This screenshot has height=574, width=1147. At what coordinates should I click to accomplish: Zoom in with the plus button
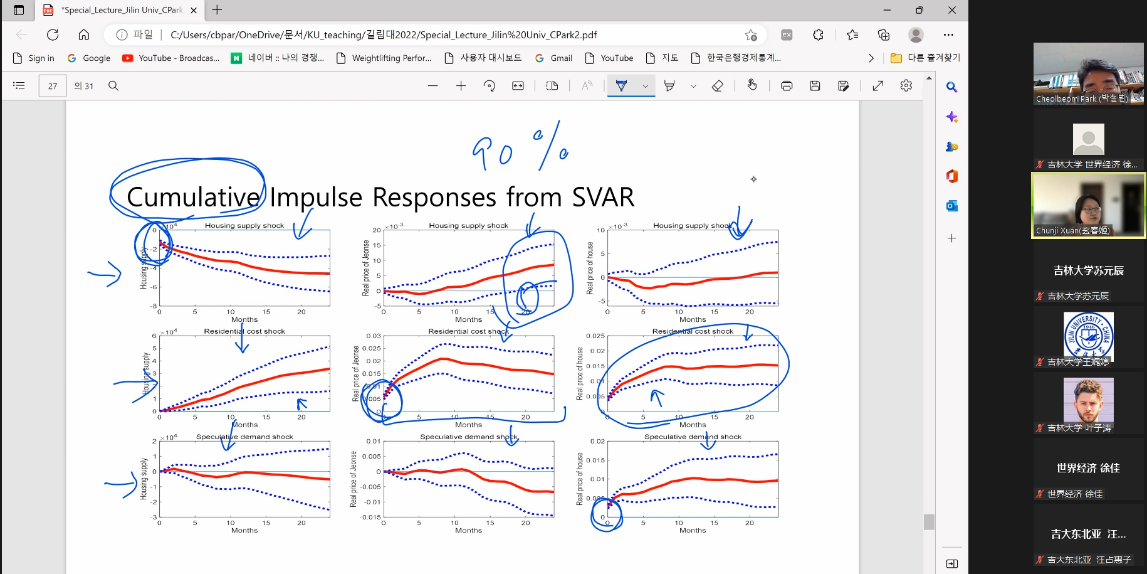coord(461,86)
